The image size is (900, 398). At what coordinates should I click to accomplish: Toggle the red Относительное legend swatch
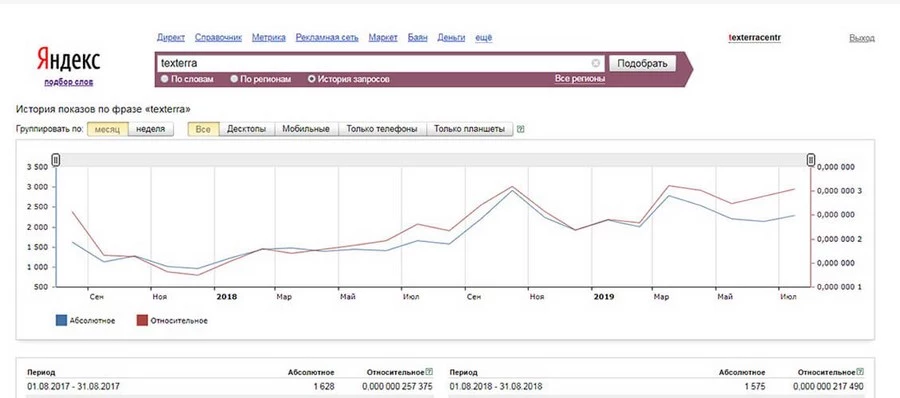pos(142,320)
